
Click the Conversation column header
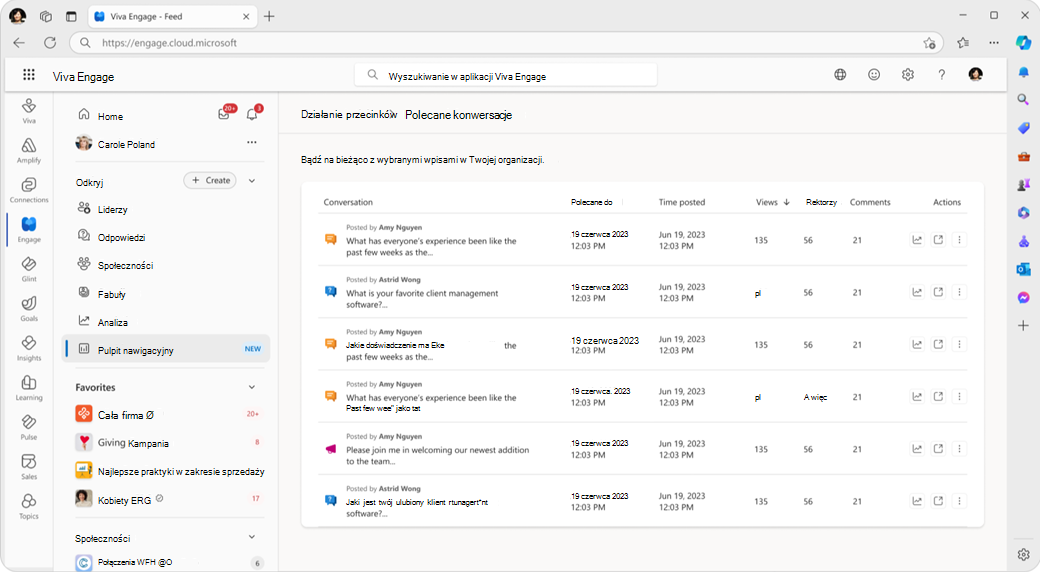pyautogui.click(x=348, y=202)
